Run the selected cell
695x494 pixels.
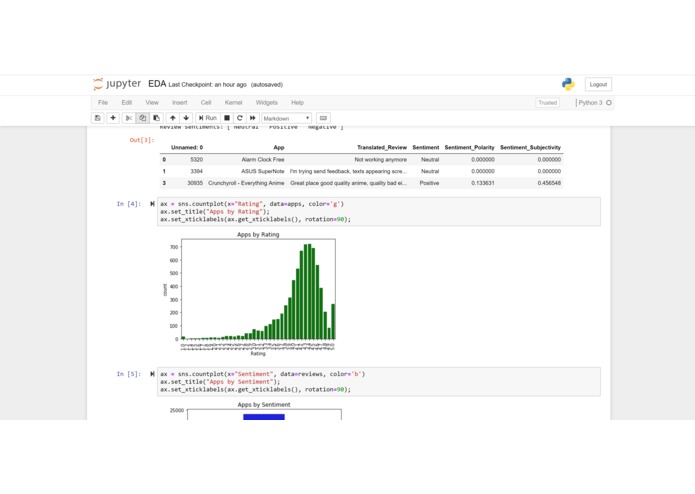click(x=207, y=118)
